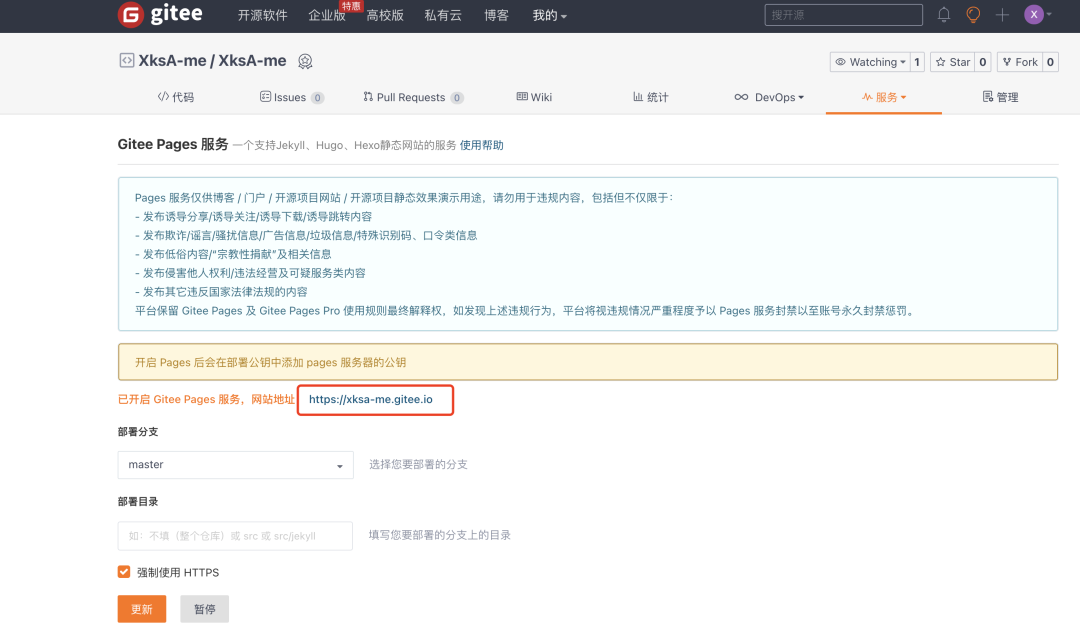The width and height of the screenshot is (1080, 636).
Task: Open the 我的 menu
Action: [549, 15]
